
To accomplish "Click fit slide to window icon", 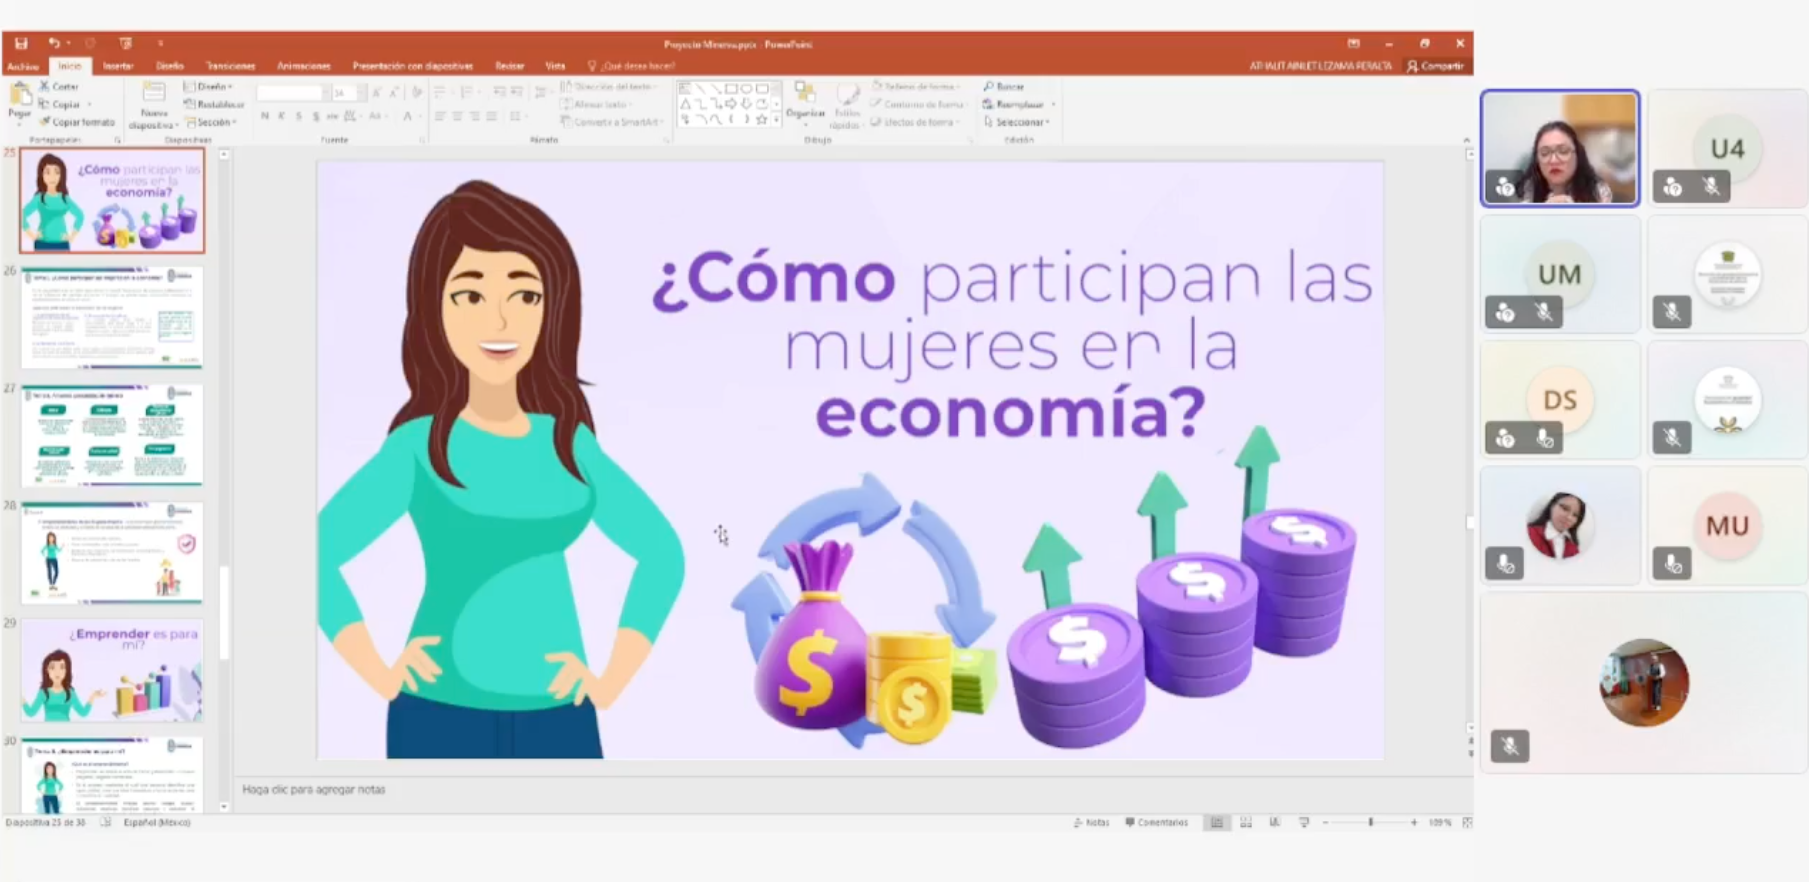I will 1466,822.
